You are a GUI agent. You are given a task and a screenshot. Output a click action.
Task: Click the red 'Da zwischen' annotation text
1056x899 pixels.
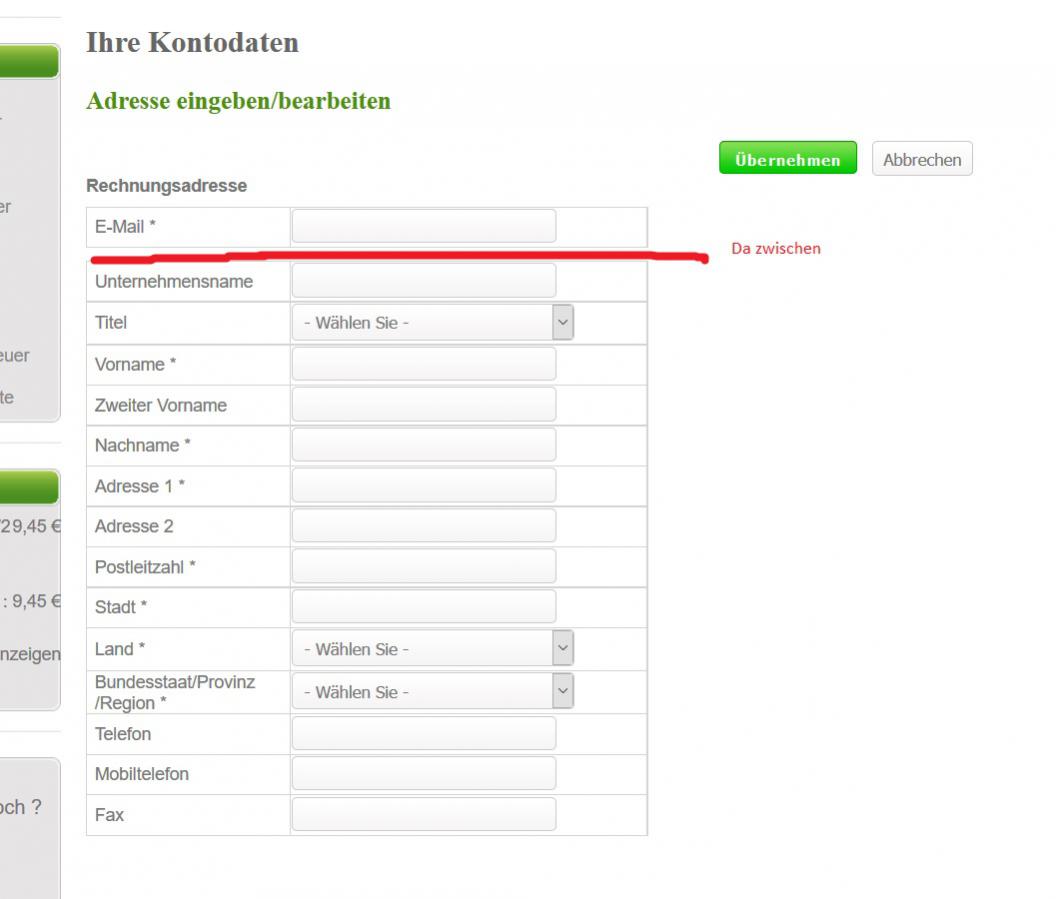[776, 249]
